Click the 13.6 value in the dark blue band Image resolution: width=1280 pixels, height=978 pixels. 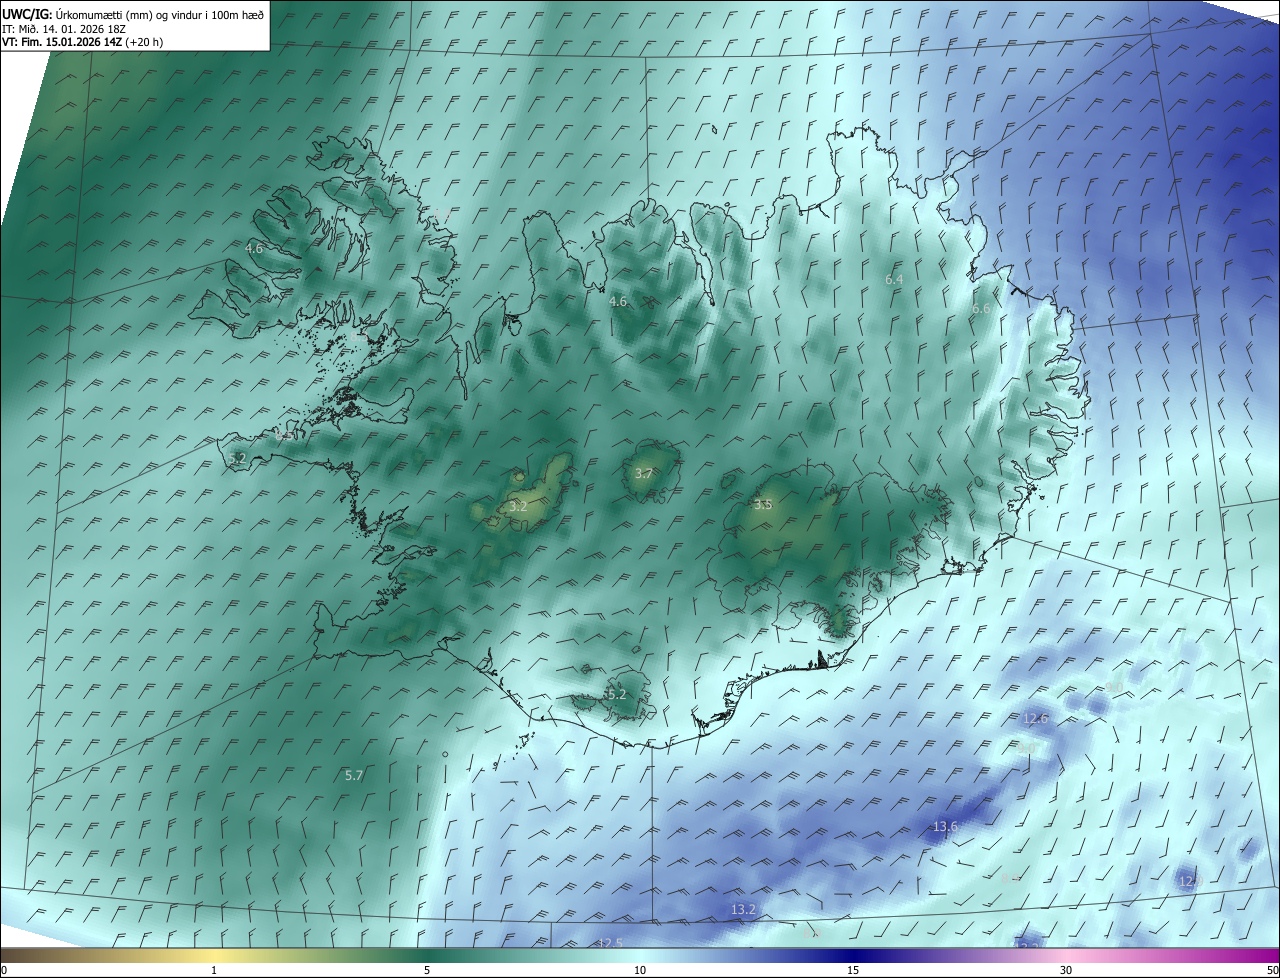click(945, 826)
